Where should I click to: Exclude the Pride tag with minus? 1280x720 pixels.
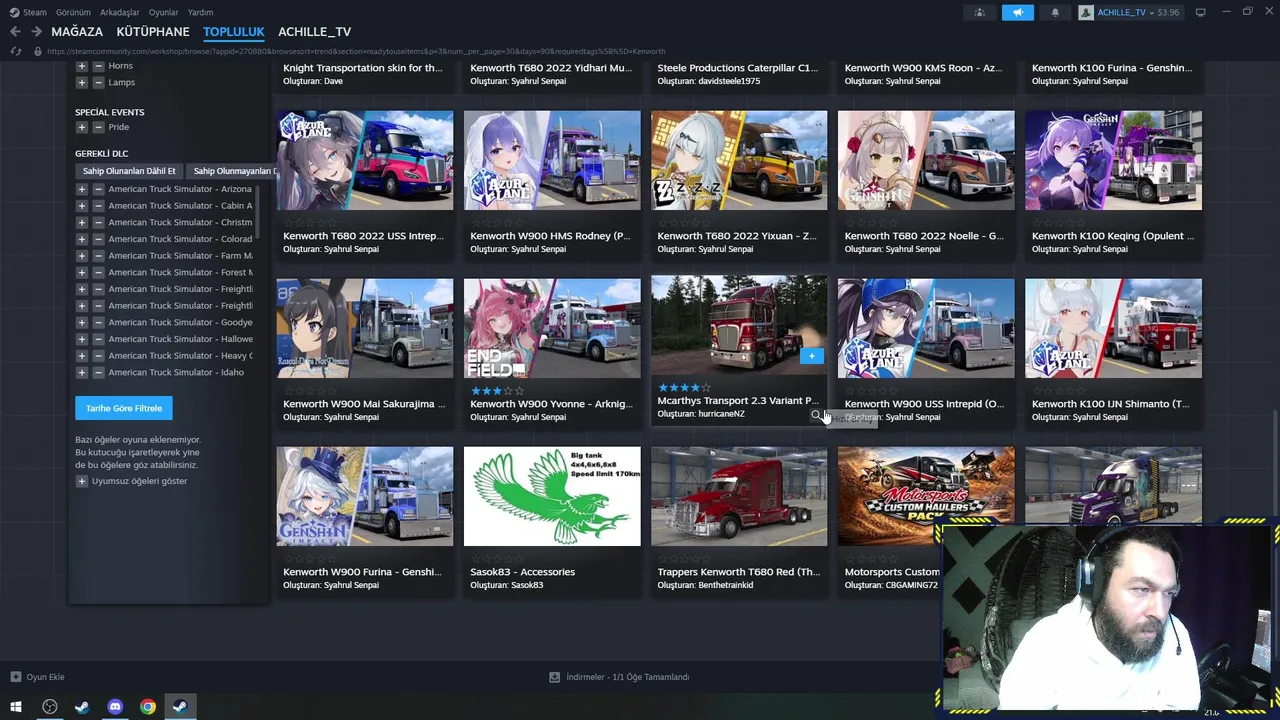point(98,127)
